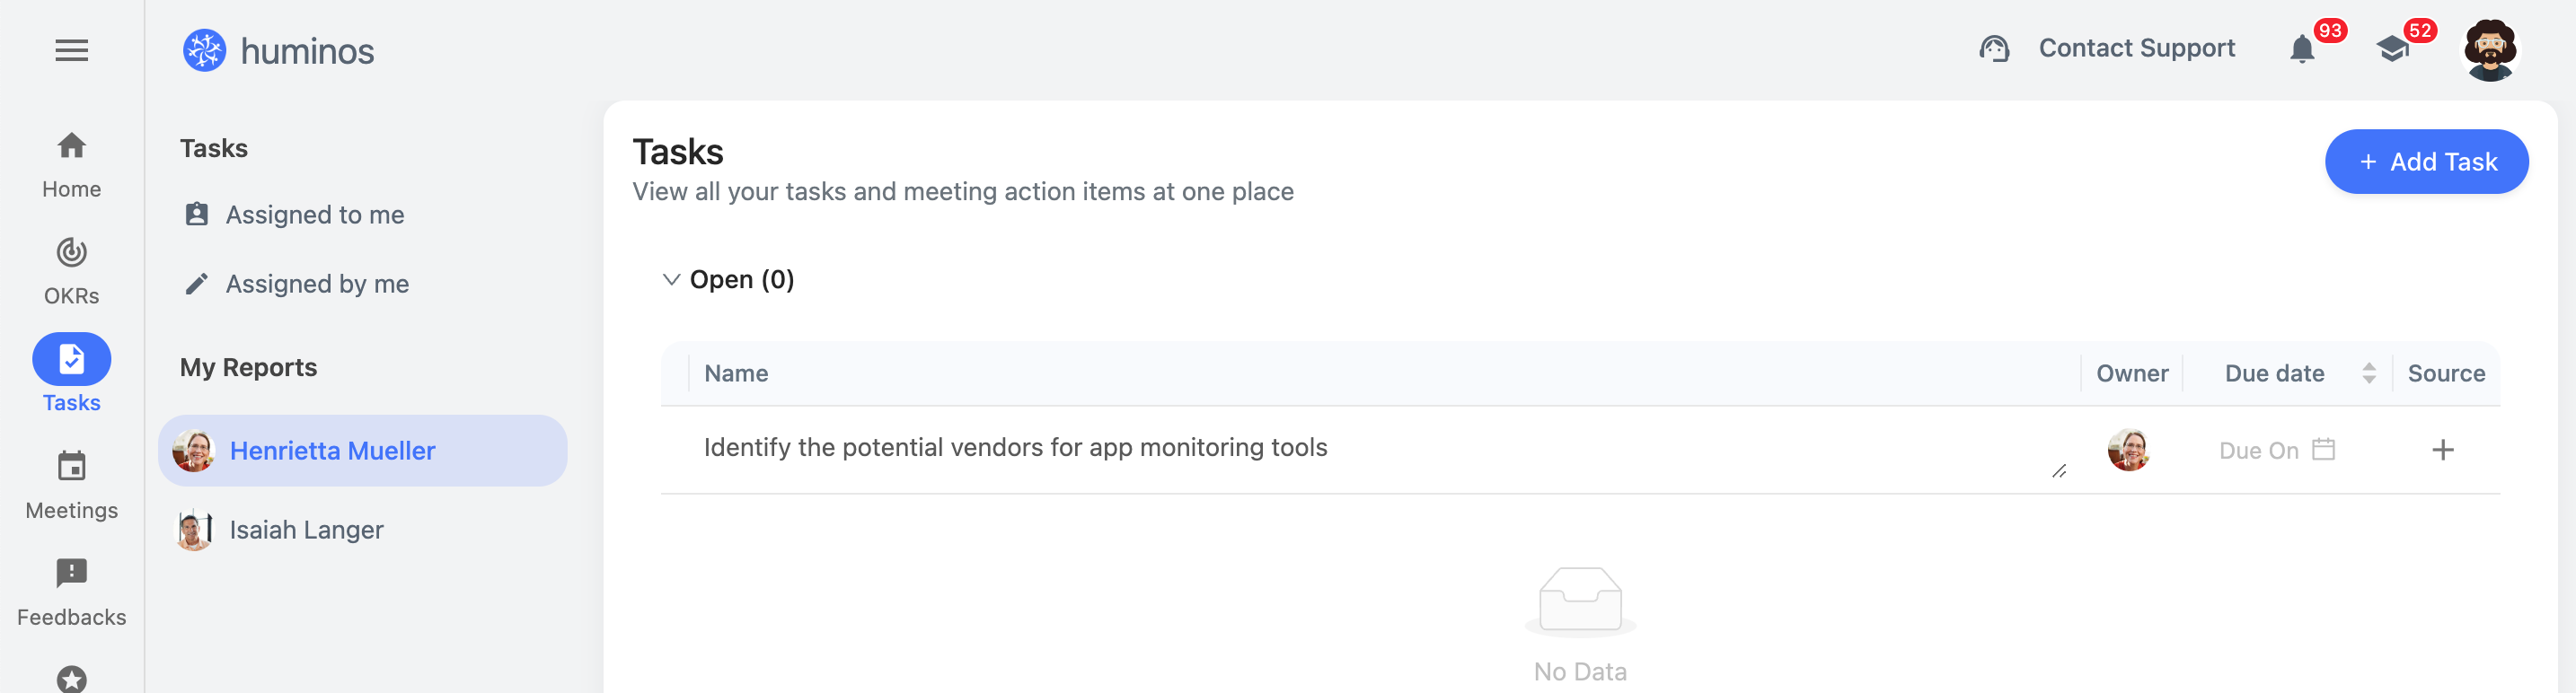Screen dimensions: 2576x693
Task: Click the star icon below Feedbacks
Action: click(x=71, y=680)
